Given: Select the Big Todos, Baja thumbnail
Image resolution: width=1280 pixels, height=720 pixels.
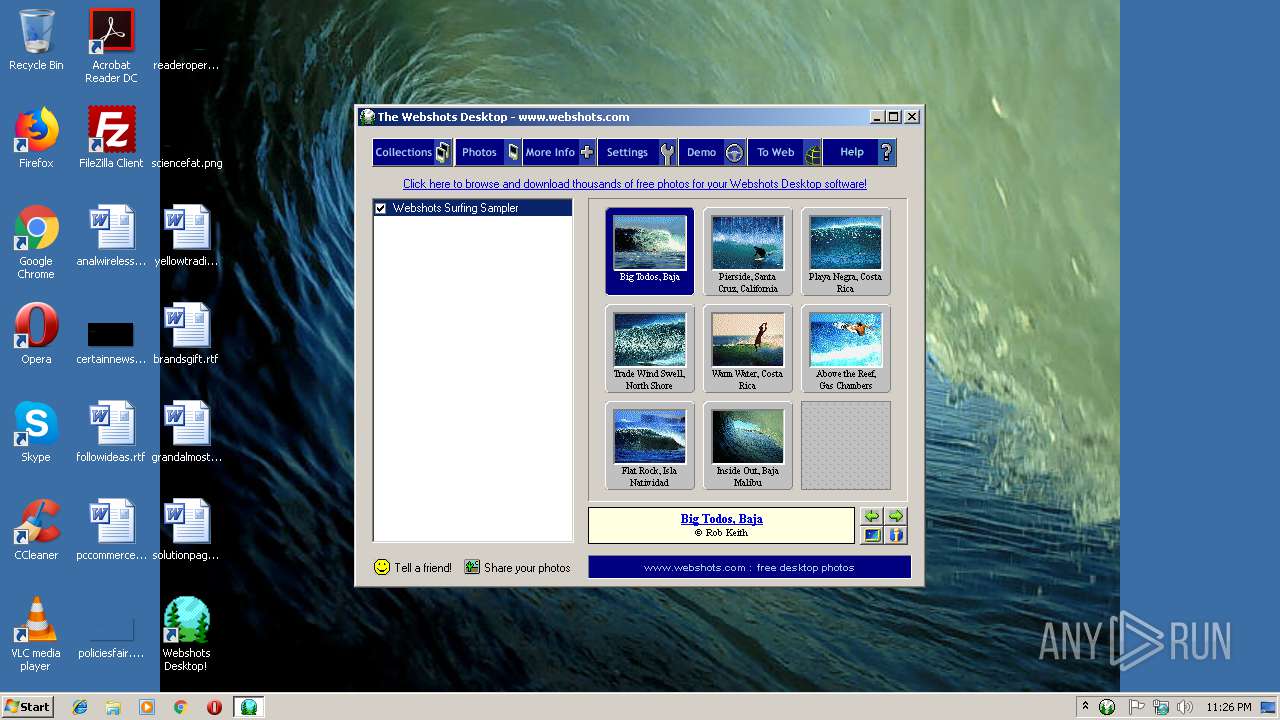Looking at the screenshot, I should [x=649, y=251].
